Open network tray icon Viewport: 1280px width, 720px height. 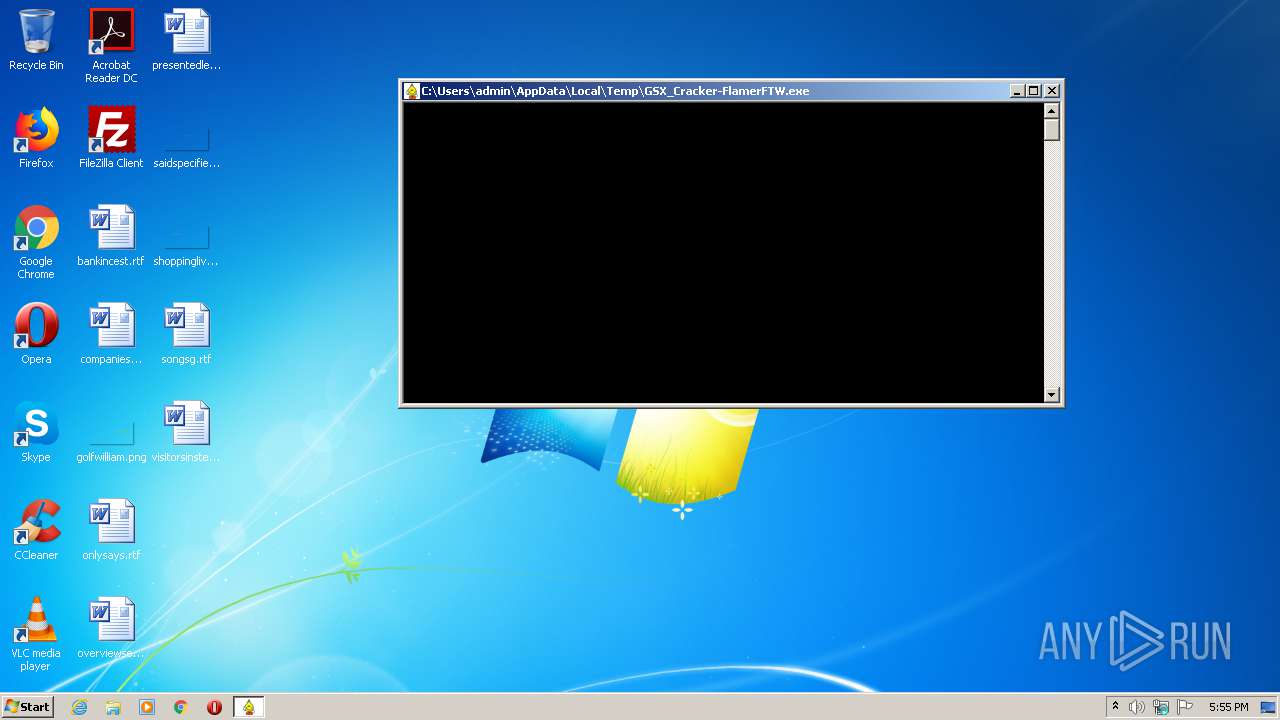tap(1161, 707)
